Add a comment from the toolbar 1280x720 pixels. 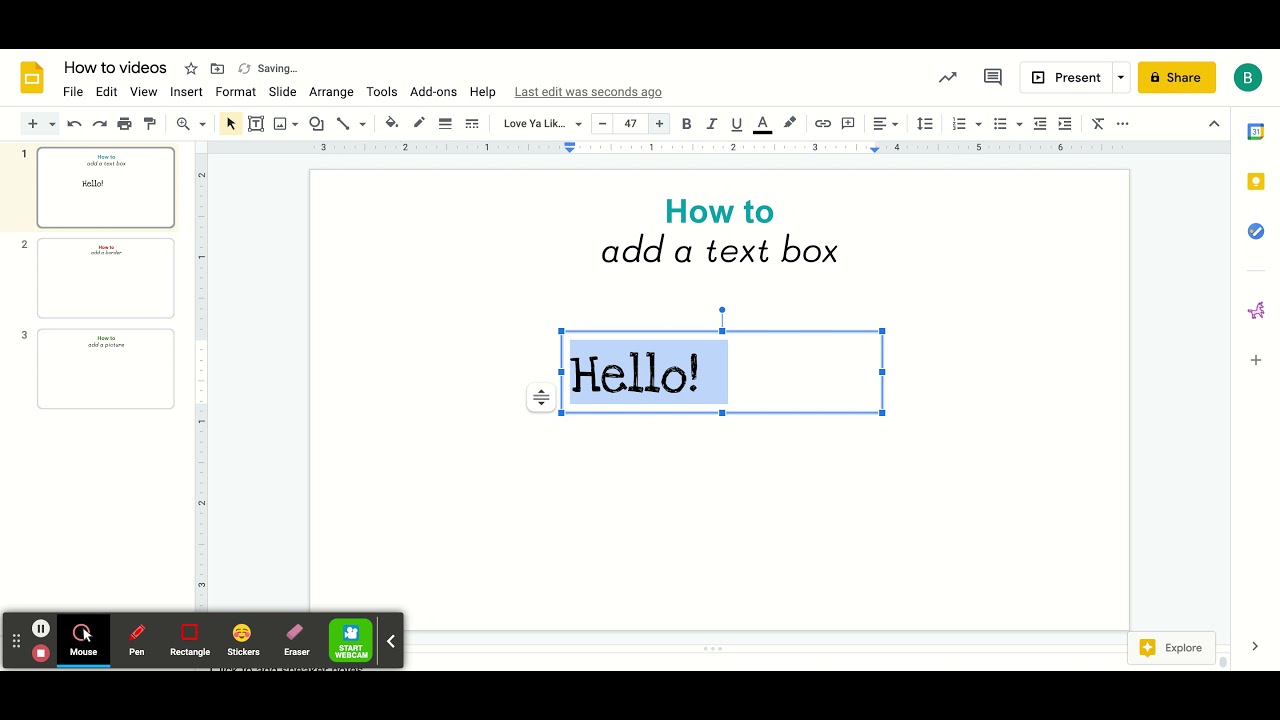[848, 124]
